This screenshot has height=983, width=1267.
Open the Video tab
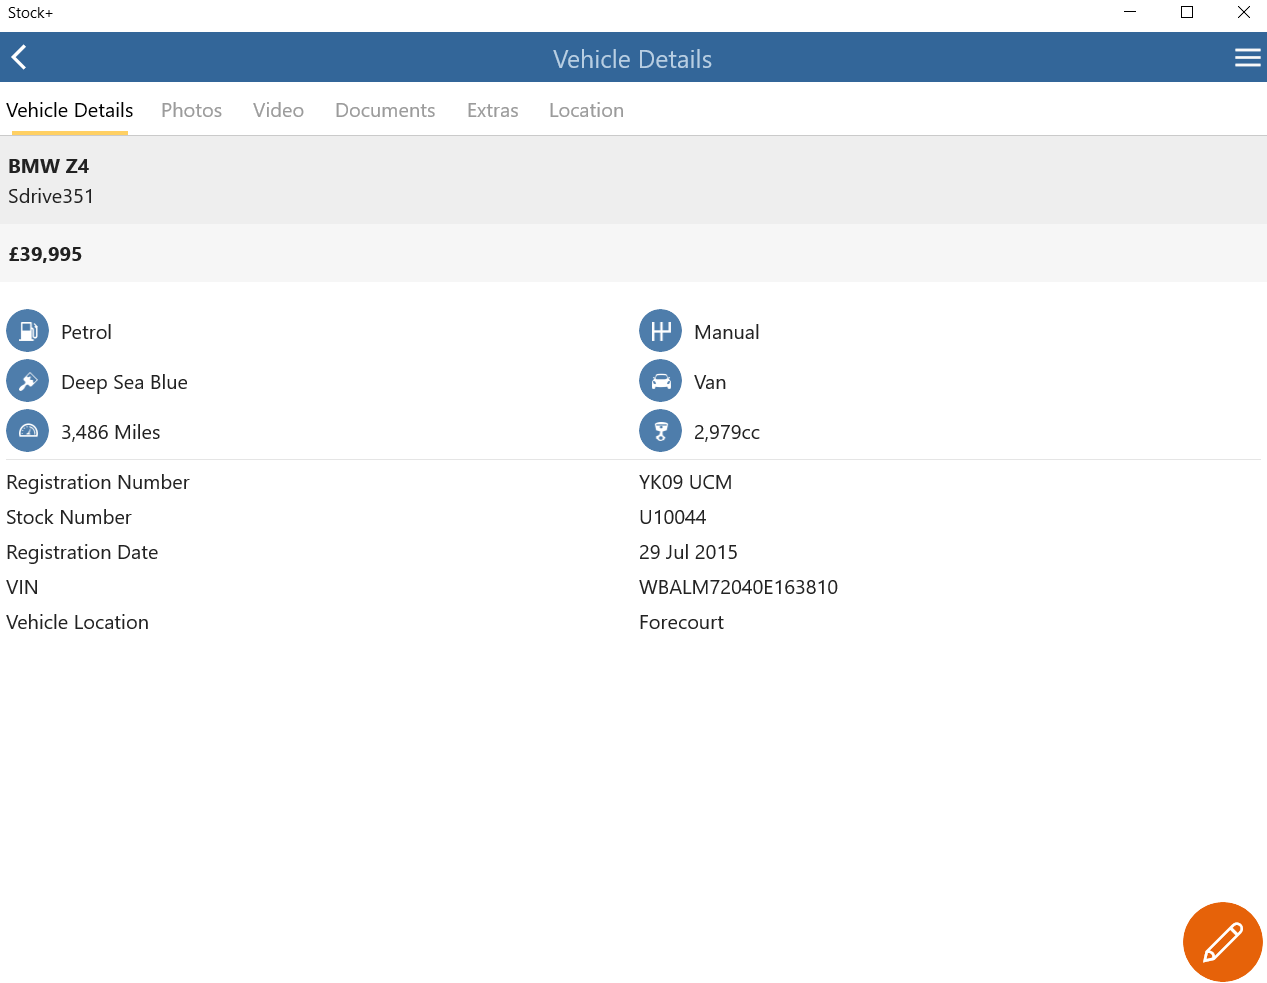[278, 110]
